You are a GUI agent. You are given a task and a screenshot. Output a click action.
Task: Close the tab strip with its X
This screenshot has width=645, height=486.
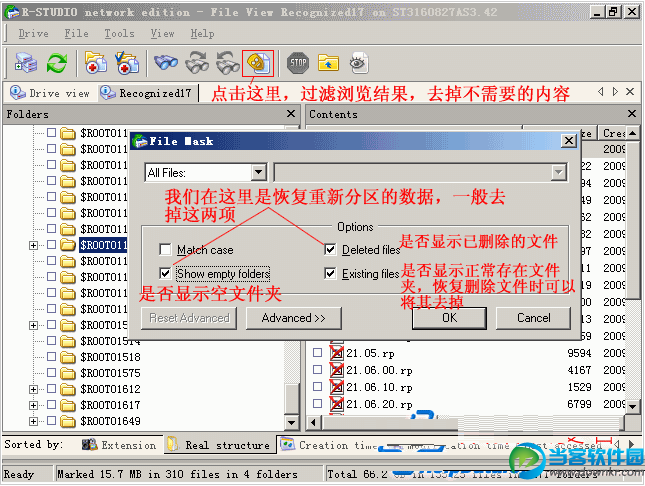(x=630, y=92)
